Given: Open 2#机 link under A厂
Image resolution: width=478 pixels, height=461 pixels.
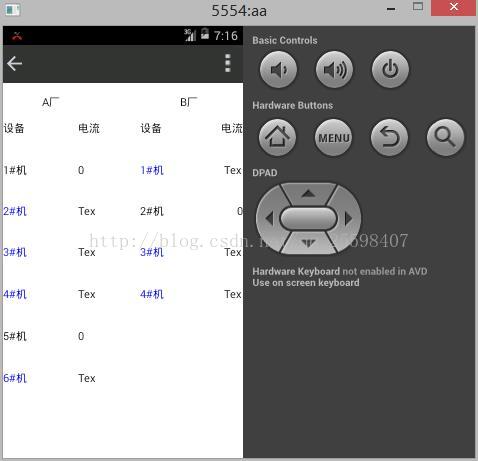Looking at the screenshot, I should point(15,211).
